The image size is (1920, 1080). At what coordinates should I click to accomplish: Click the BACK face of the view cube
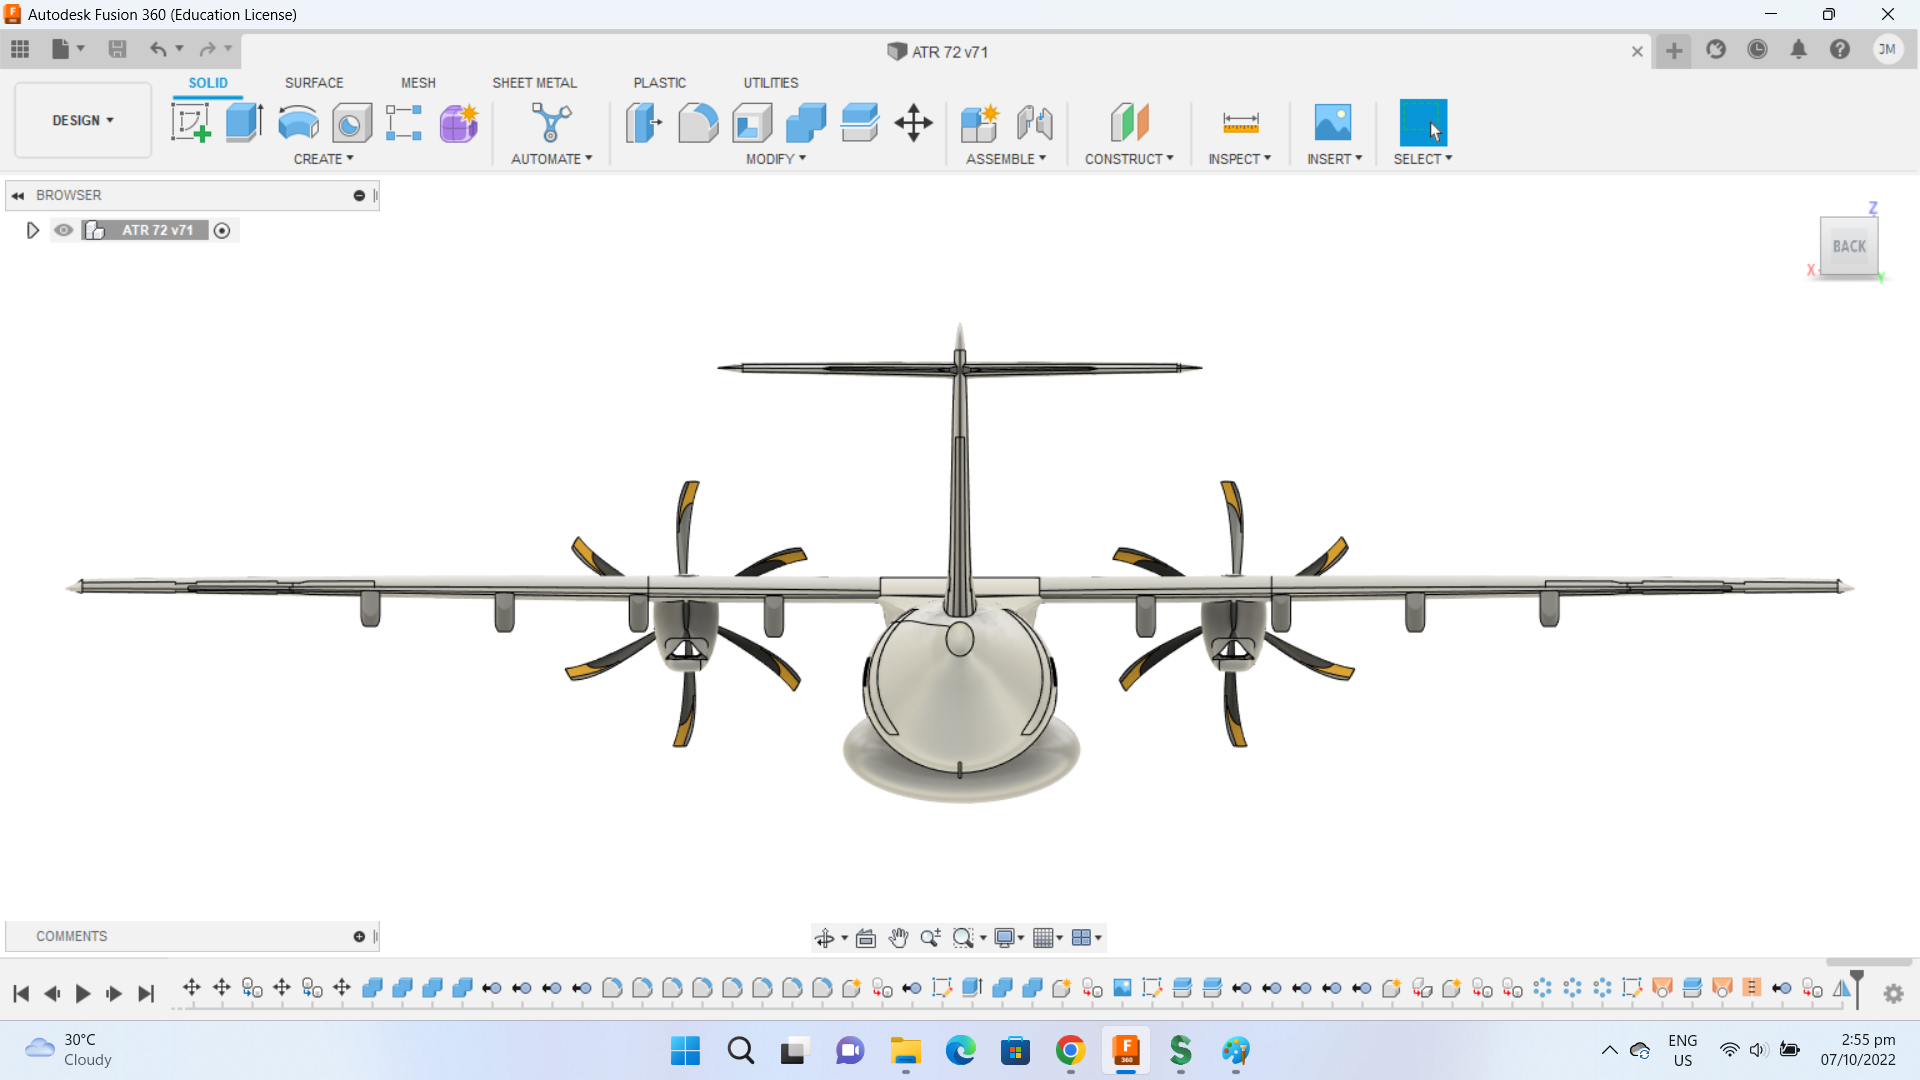(x=1848, y=246)
